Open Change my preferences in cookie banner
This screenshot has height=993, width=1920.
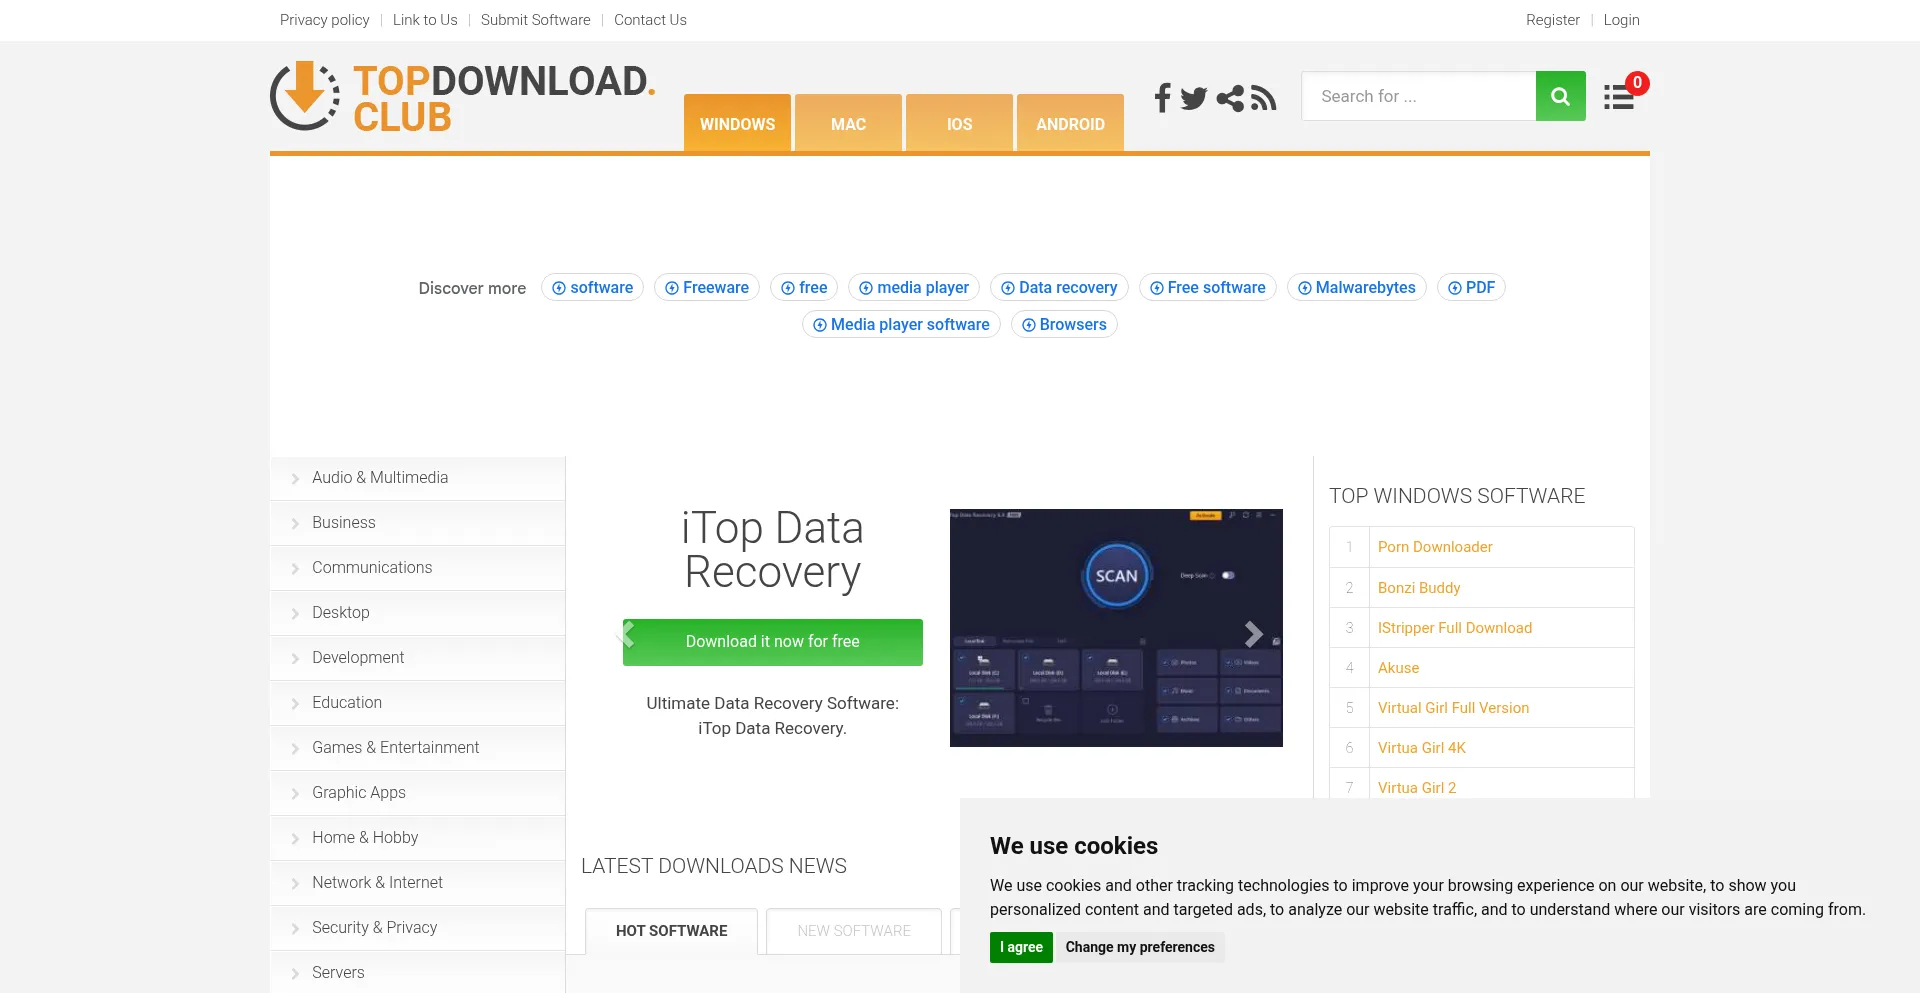(x=1140, y=947)
